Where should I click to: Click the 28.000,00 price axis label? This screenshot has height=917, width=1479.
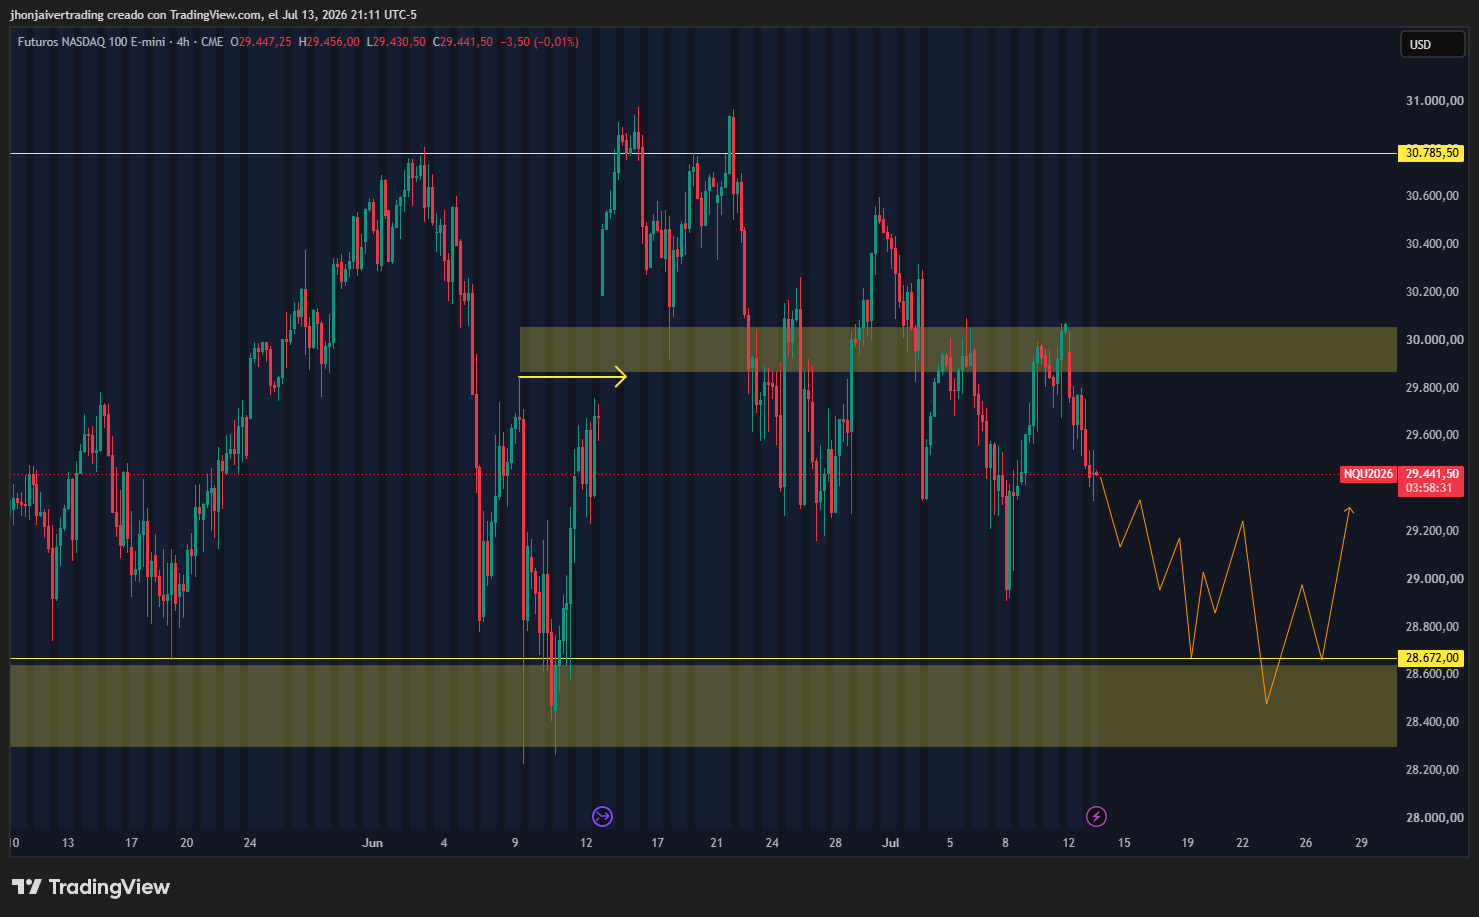1434,818
